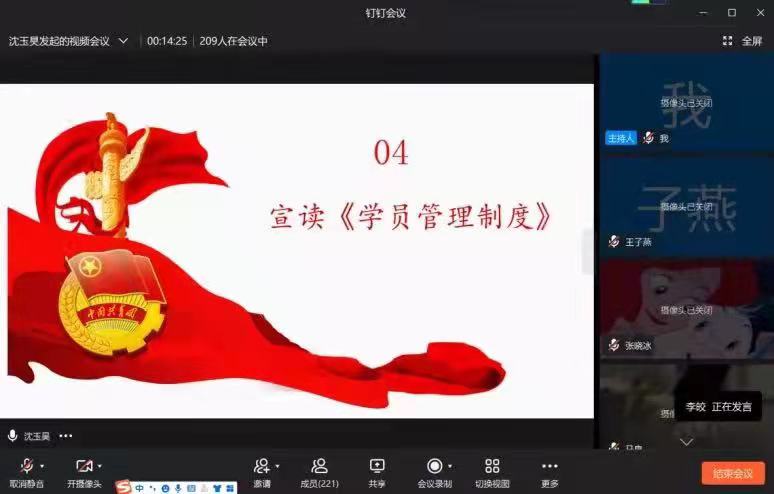Screen dimensions: 774x494
Task: Open microphone options arrow beside 取消静音
Action: click(42, 466)
